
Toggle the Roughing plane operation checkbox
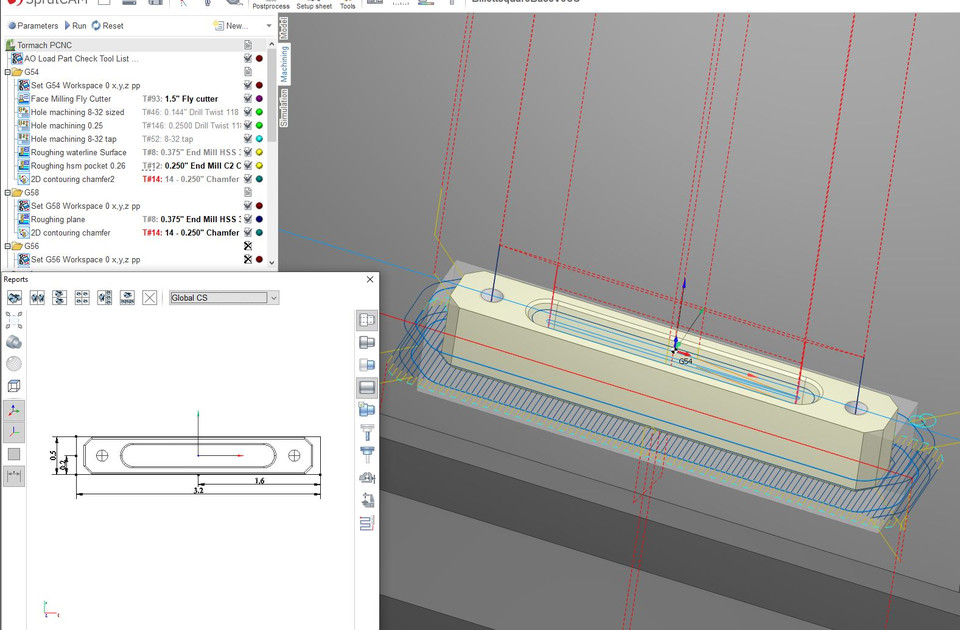click(x=248, y=219)
